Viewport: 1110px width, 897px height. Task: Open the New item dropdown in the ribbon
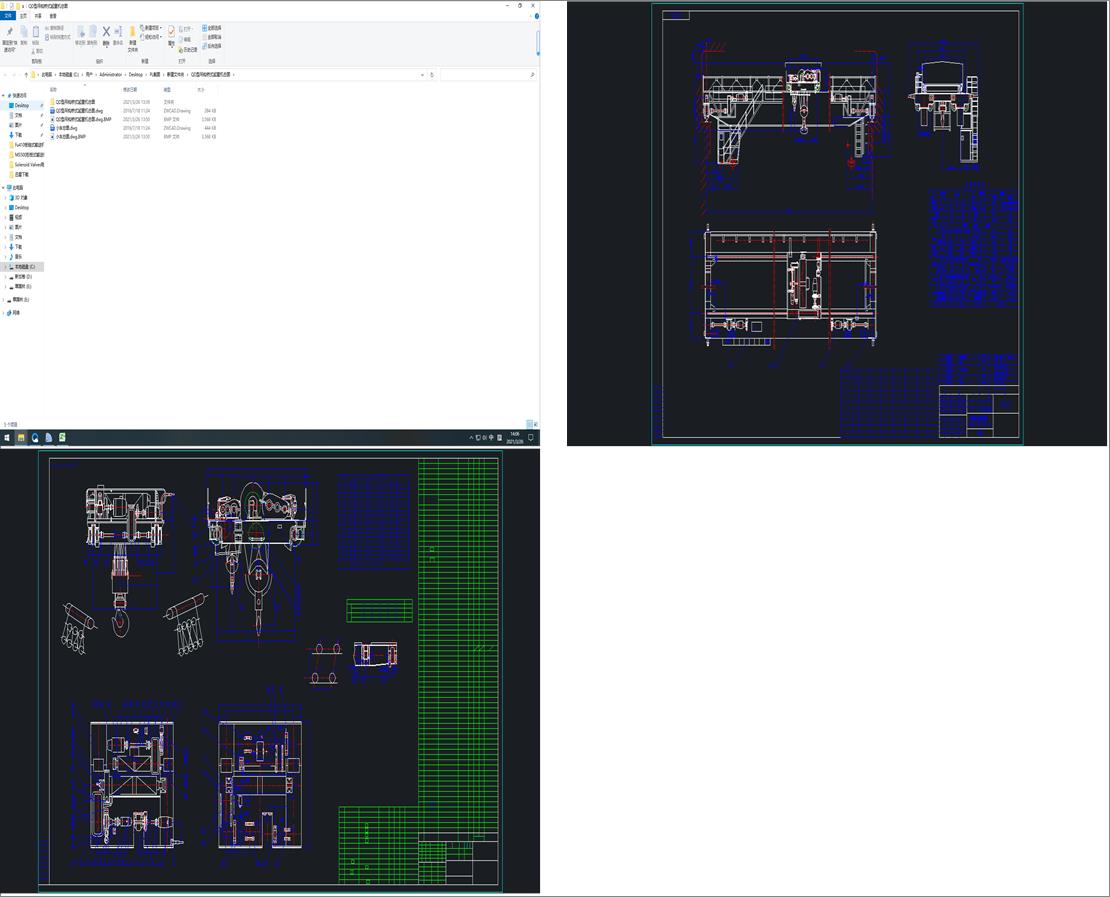151,28
